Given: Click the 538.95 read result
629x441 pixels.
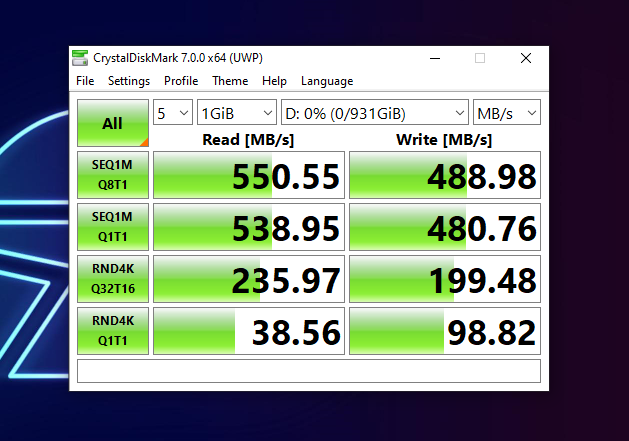Looking at the screenshot, I should click(x=249, y=227).
